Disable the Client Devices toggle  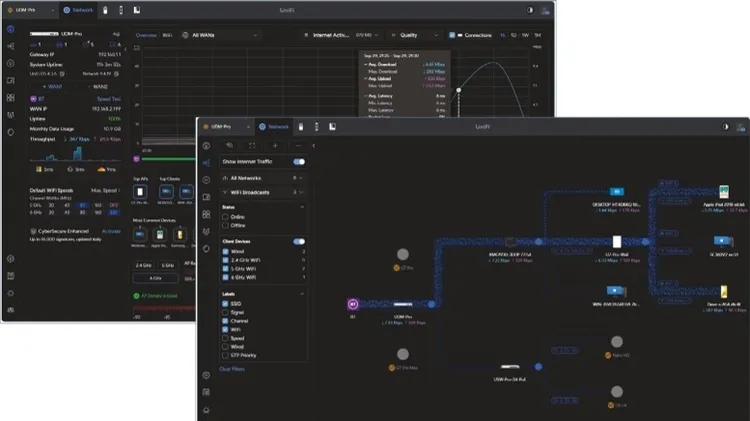click(299, 241)
